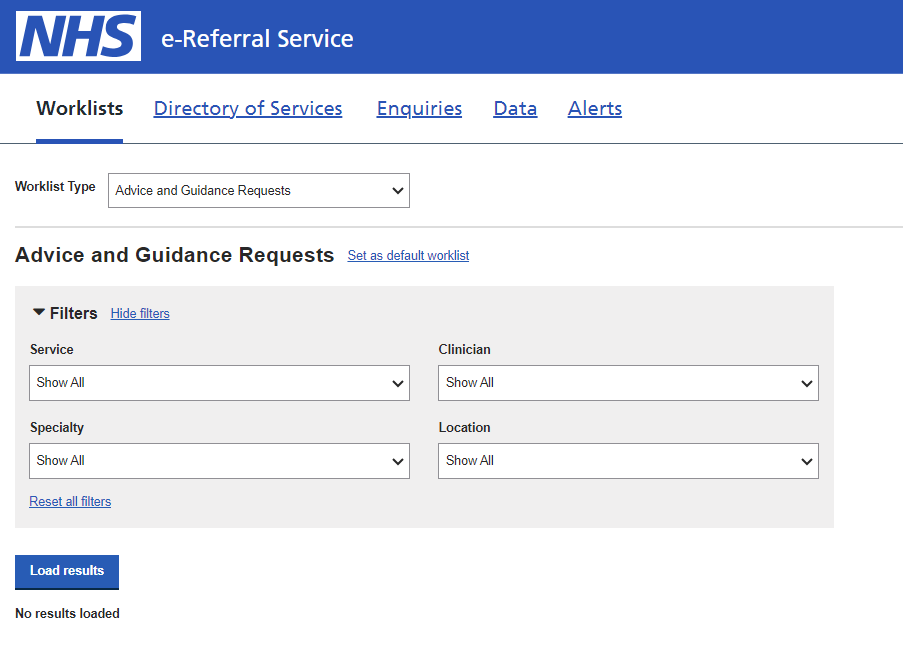
Task: Click the Service field label
Action: [52, 349]
